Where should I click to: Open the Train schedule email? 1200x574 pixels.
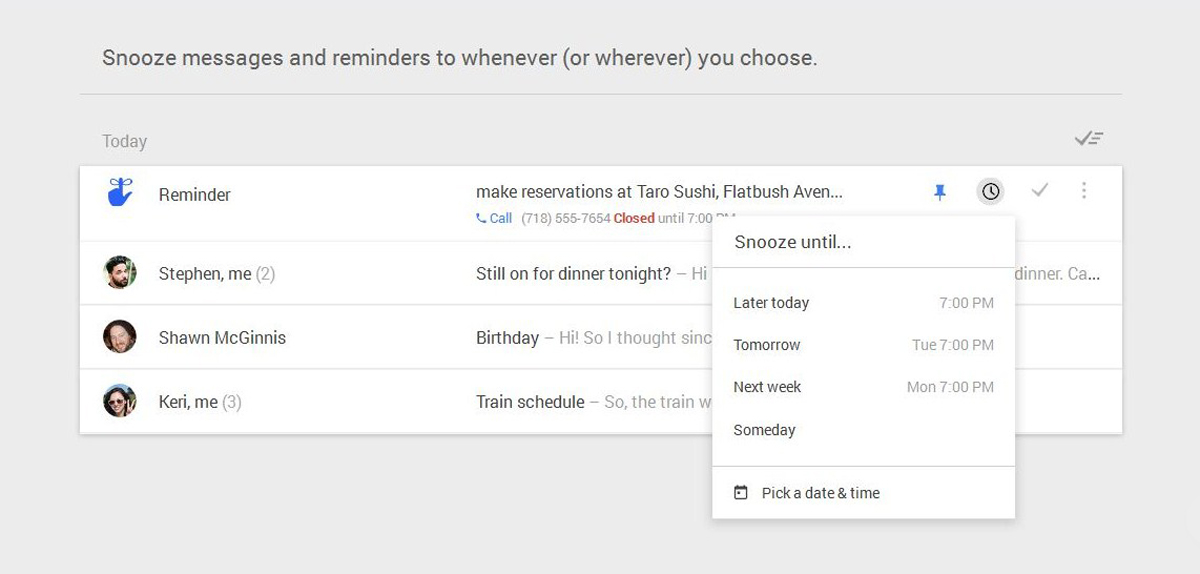(530, 402)
